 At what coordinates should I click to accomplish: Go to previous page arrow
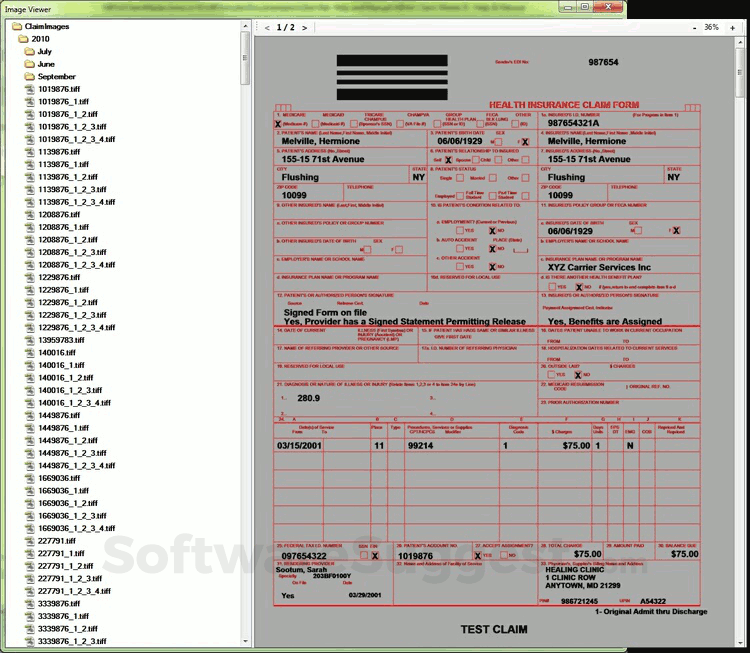[267, 28]
